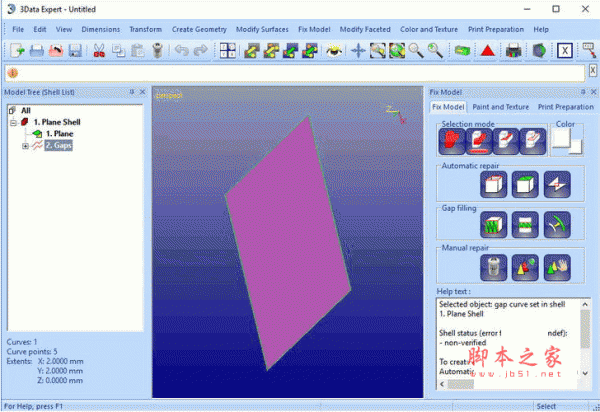Click the Help text horizontal scroll left arrow
The width and height of the screenshot is (600, 412).
442,384
